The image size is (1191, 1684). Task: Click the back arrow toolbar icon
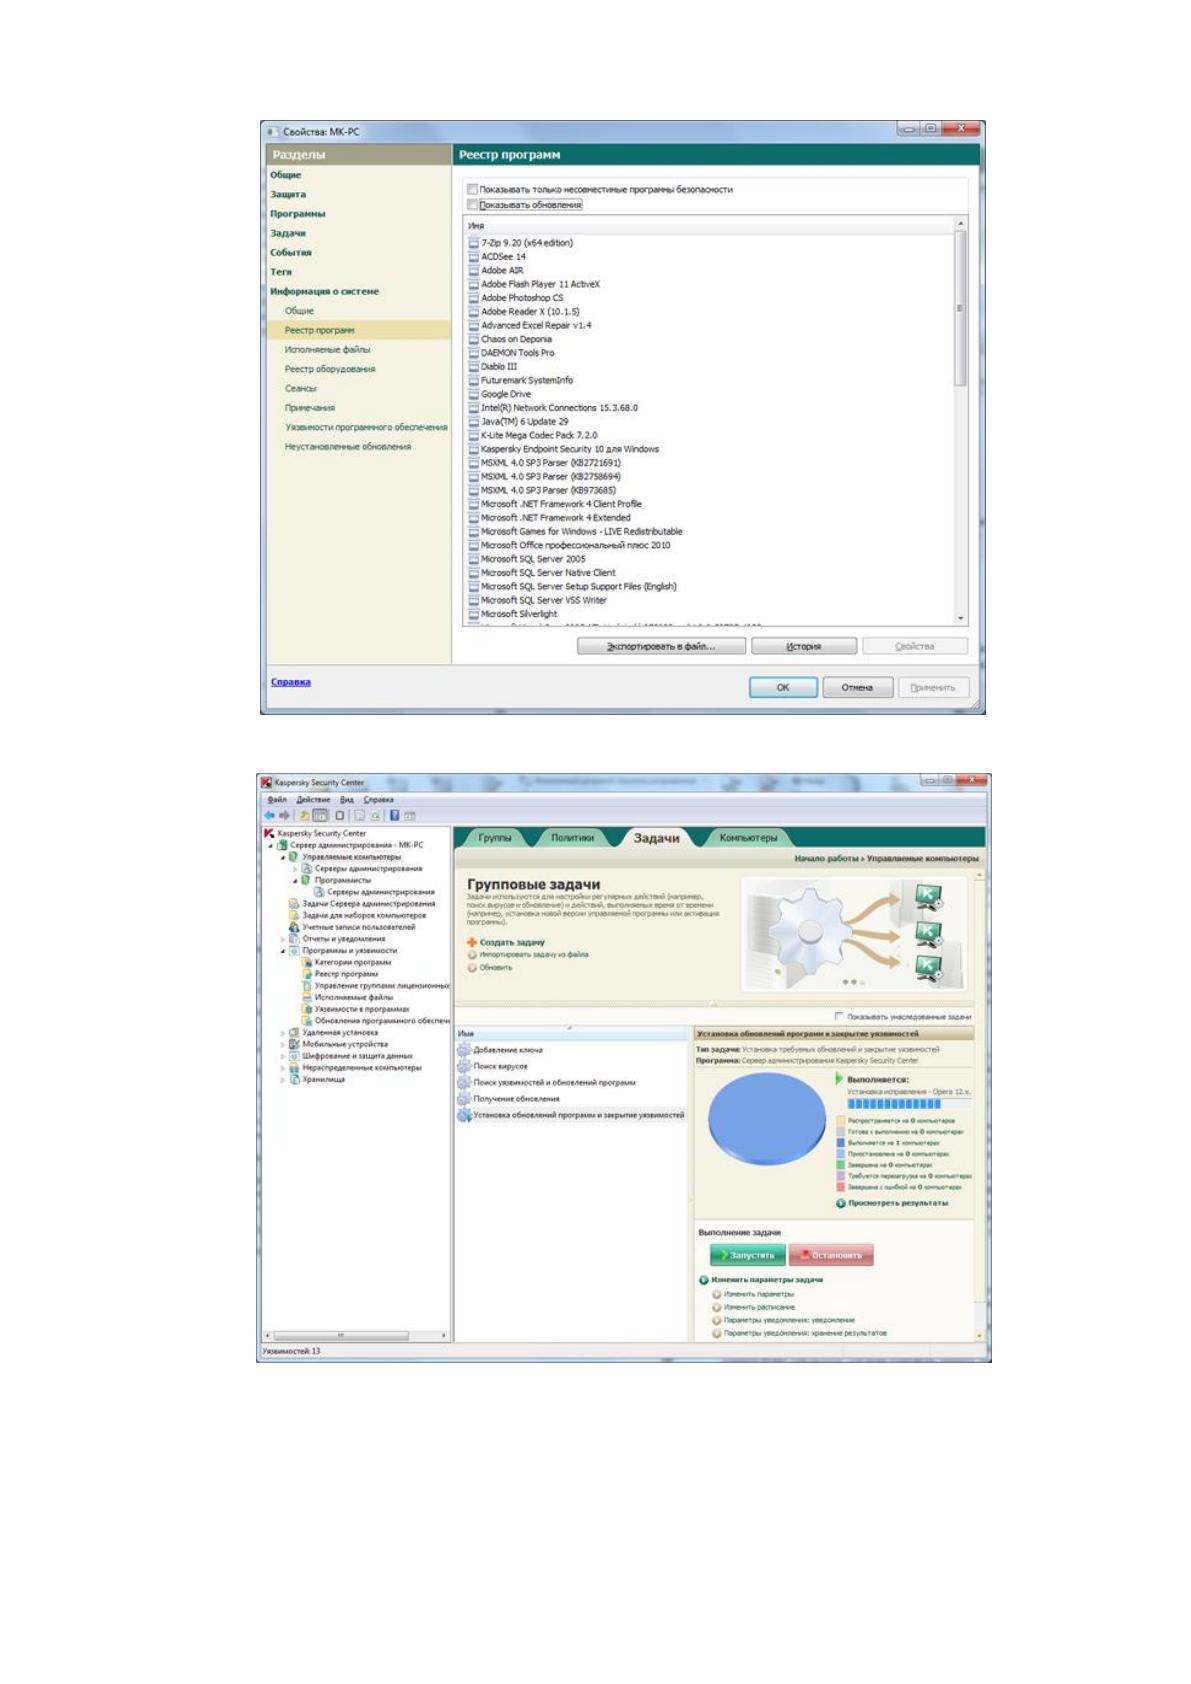coord(269,815)
